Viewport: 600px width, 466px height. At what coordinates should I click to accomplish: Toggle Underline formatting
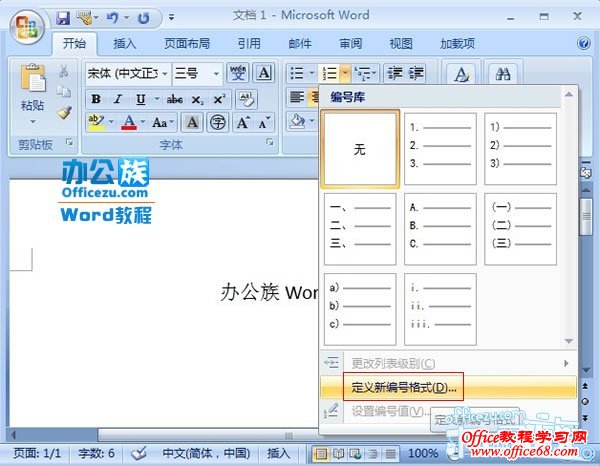point(140,99)
